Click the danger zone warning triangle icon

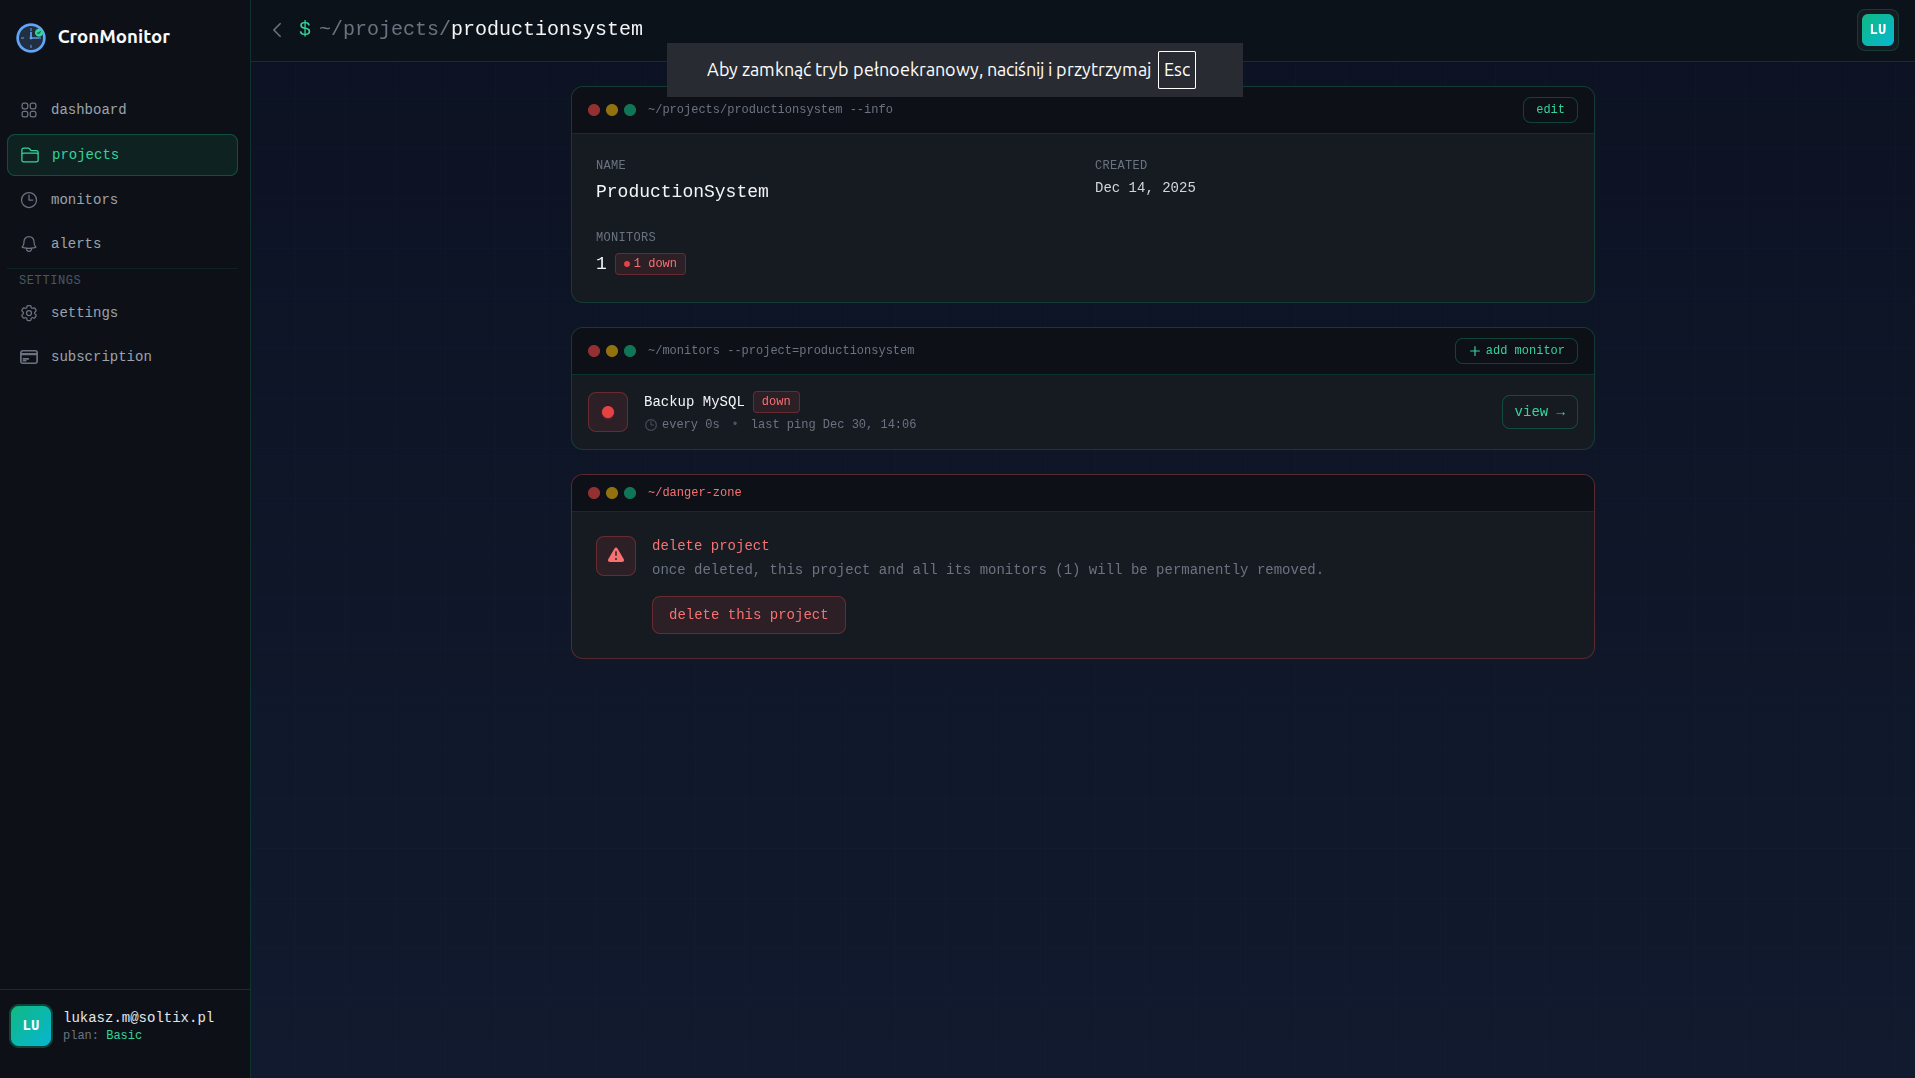615,556
